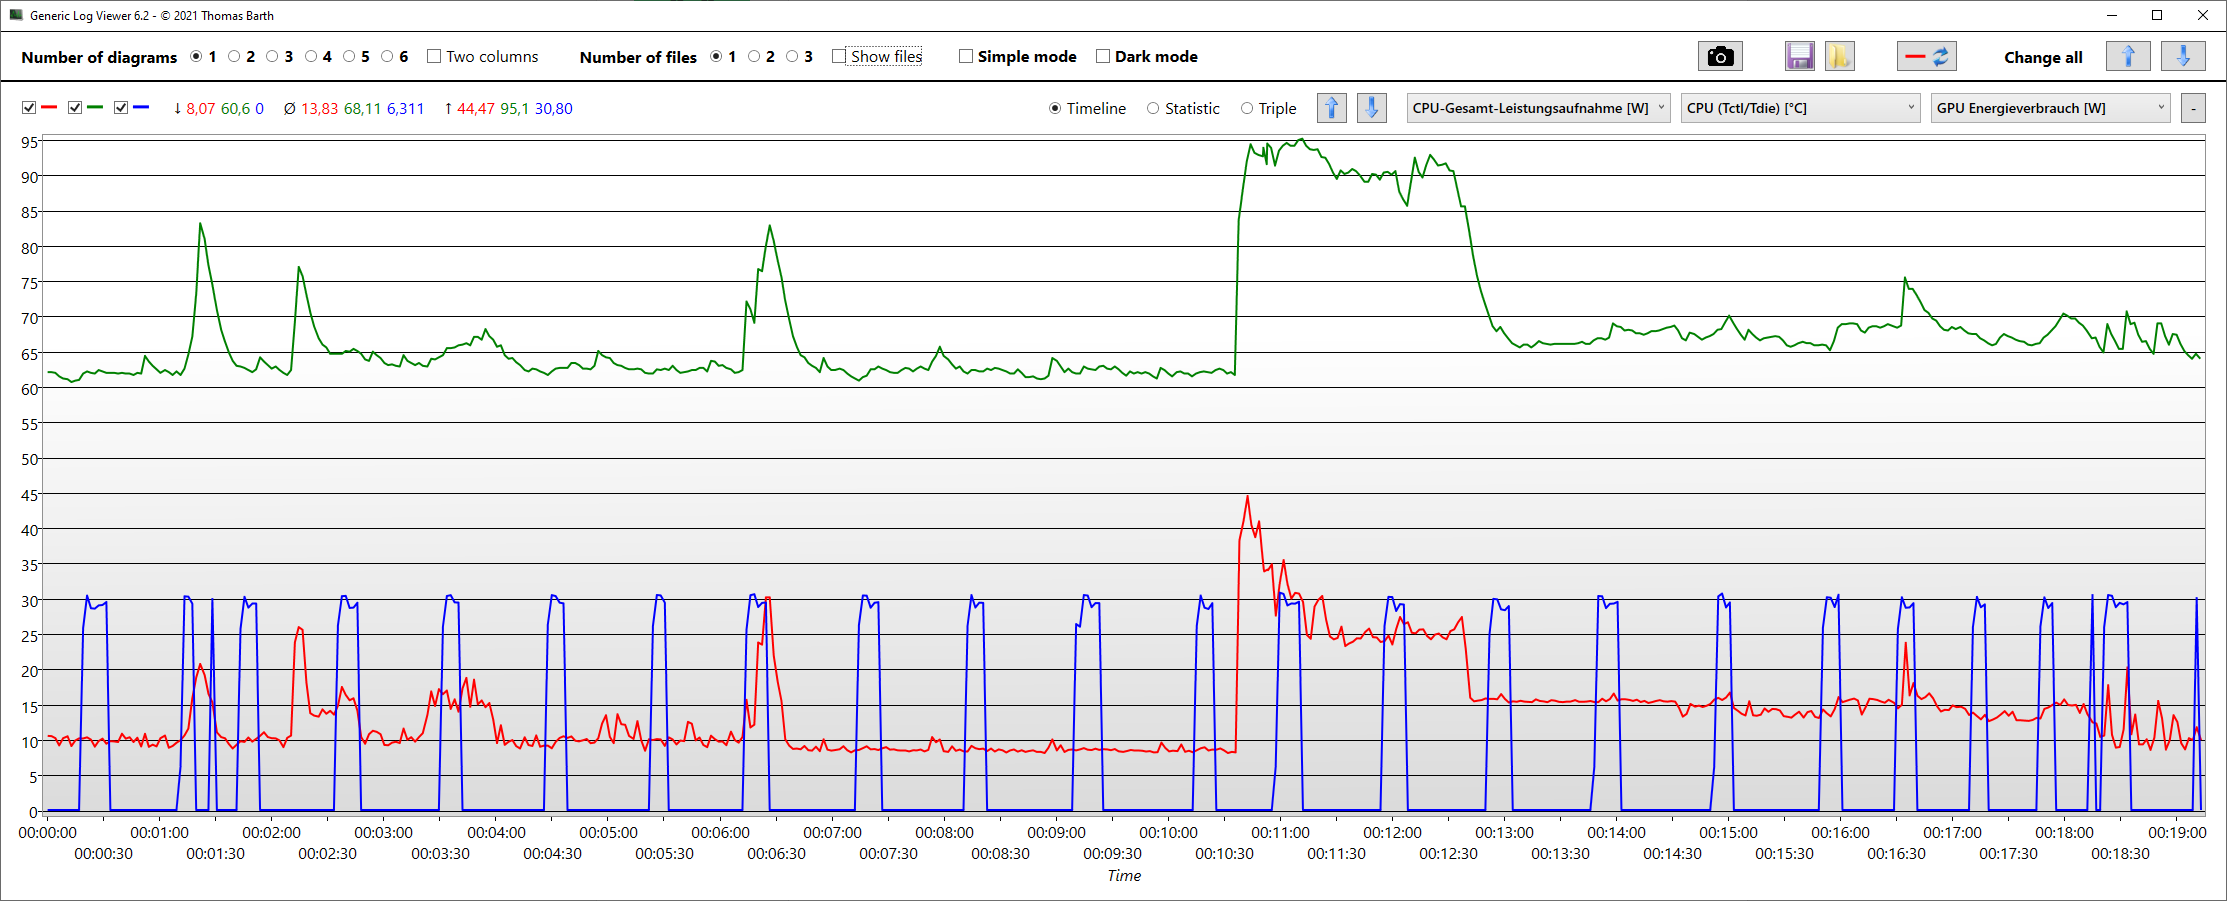The height and width of the screenshot is (901, 2227).
Task: Click the green line color swatch
Action: coord(95,107)
